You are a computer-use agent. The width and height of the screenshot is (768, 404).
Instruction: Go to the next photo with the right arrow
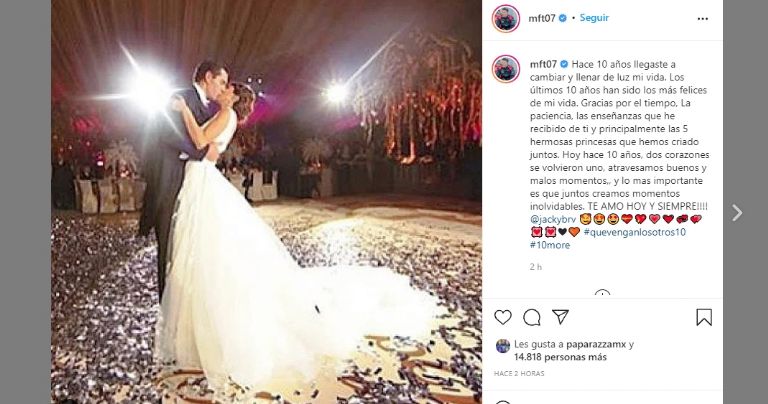[737, 213]
